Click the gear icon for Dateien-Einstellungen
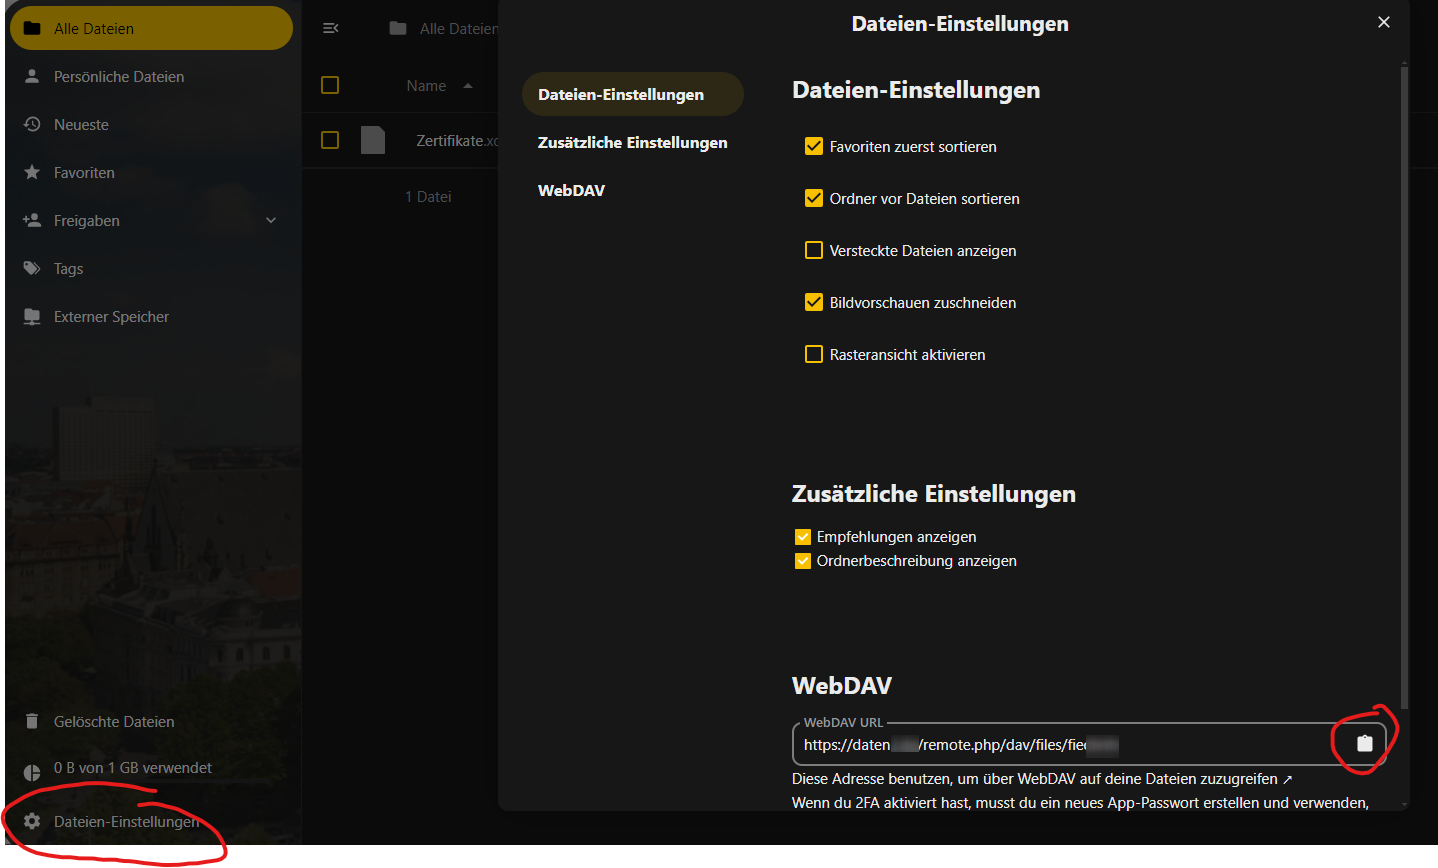The image size is (1438, 868). pos(32,821)
